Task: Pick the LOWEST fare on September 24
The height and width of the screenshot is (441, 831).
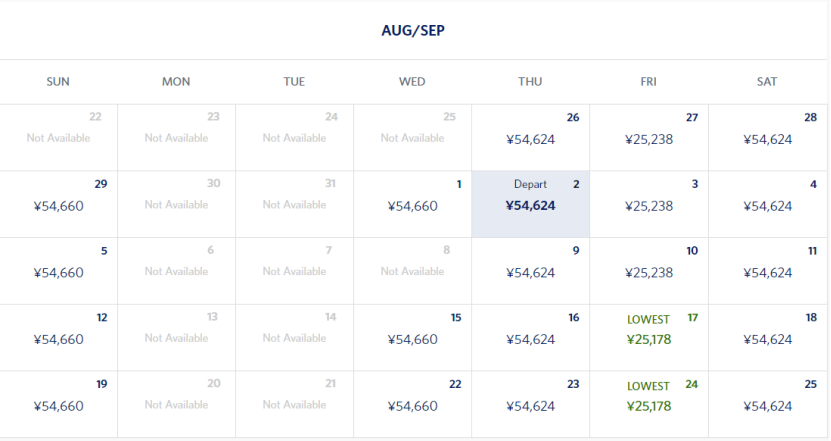Action: [649, 406]
